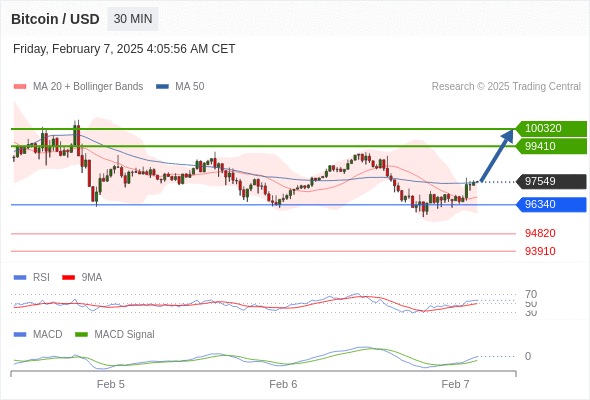
Task: Click the RSI 70 level label
Action: pyautogui.click(x=531, y=294)
